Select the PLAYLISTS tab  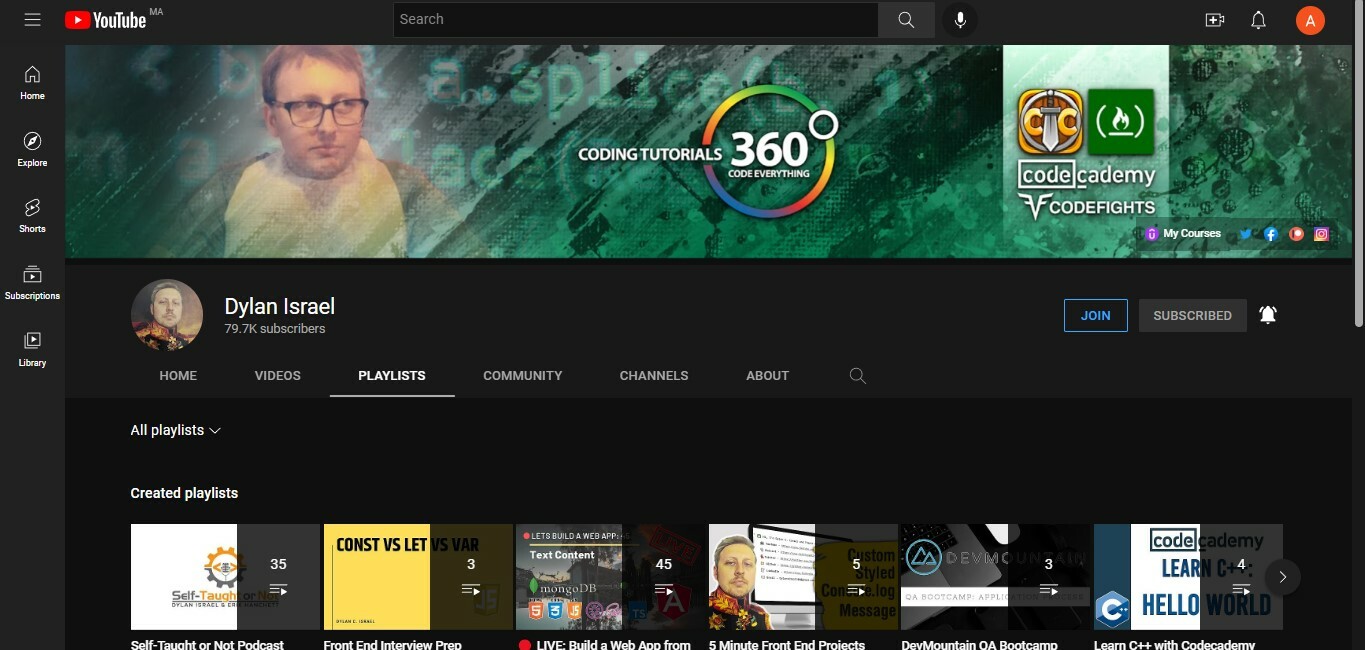coord(392,376)
